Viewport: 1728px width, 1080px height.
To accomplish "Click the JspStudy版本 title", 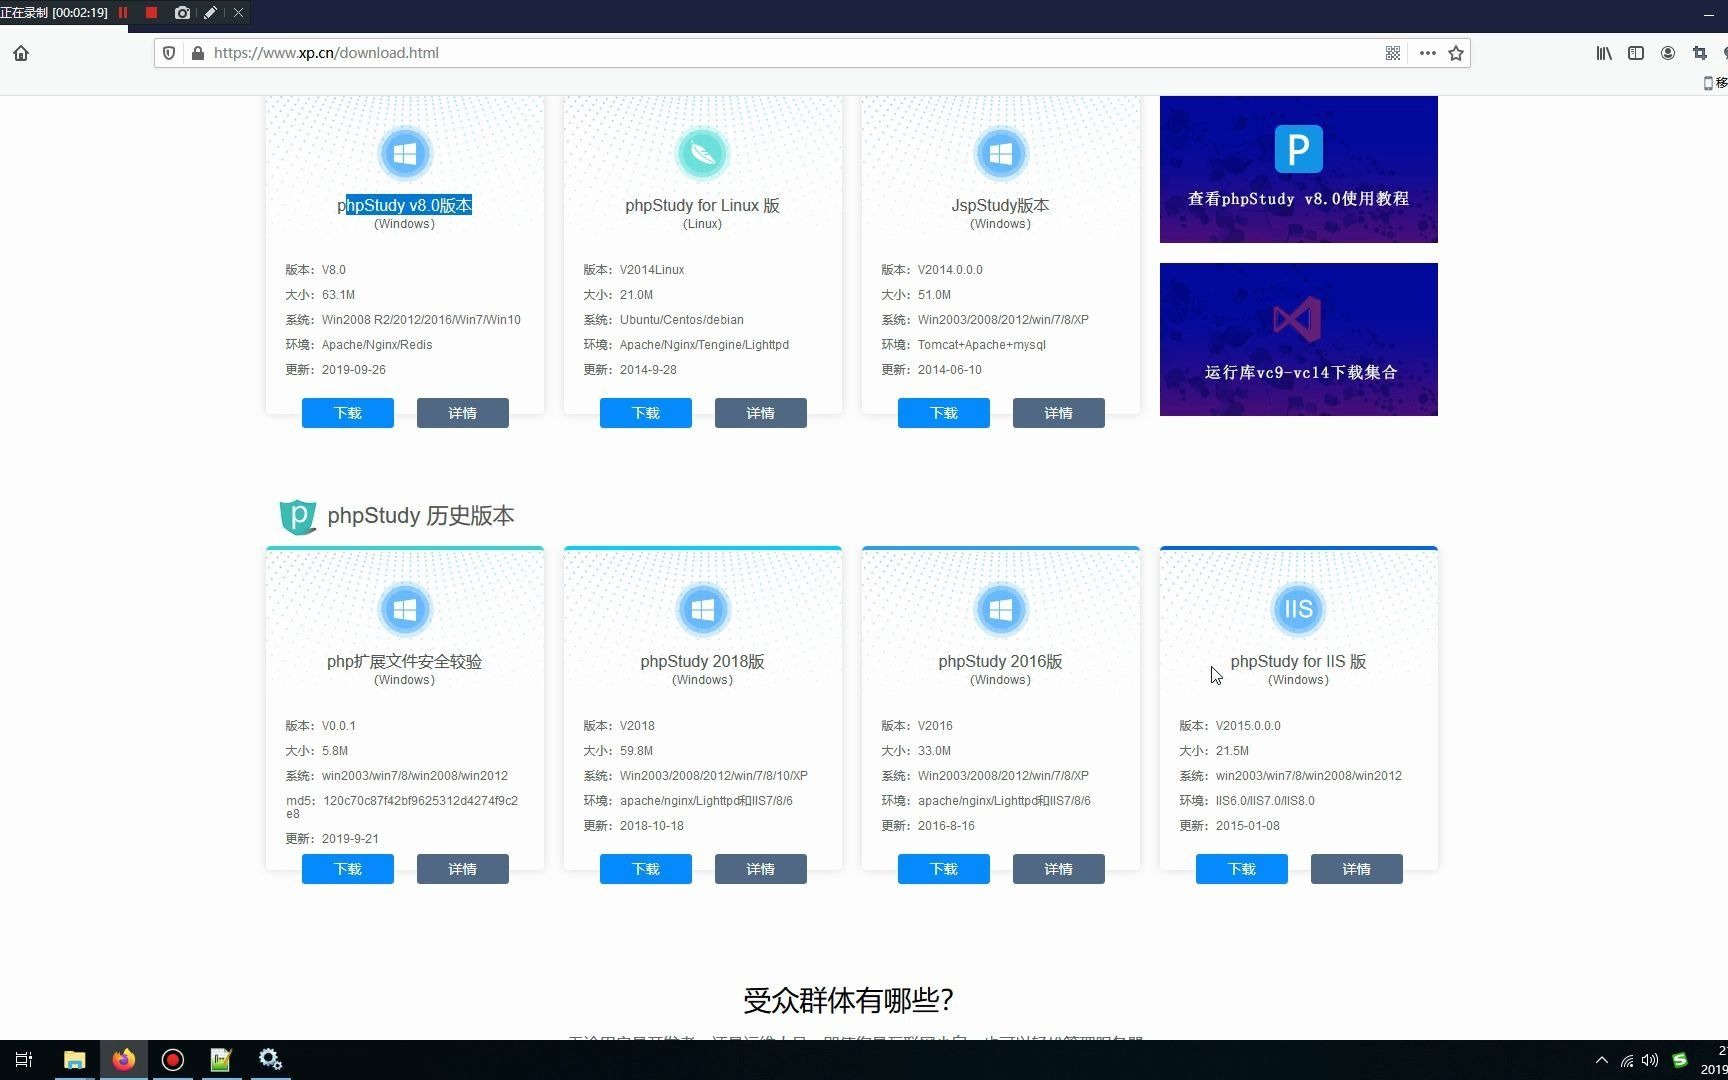I will pos(1001,205).
